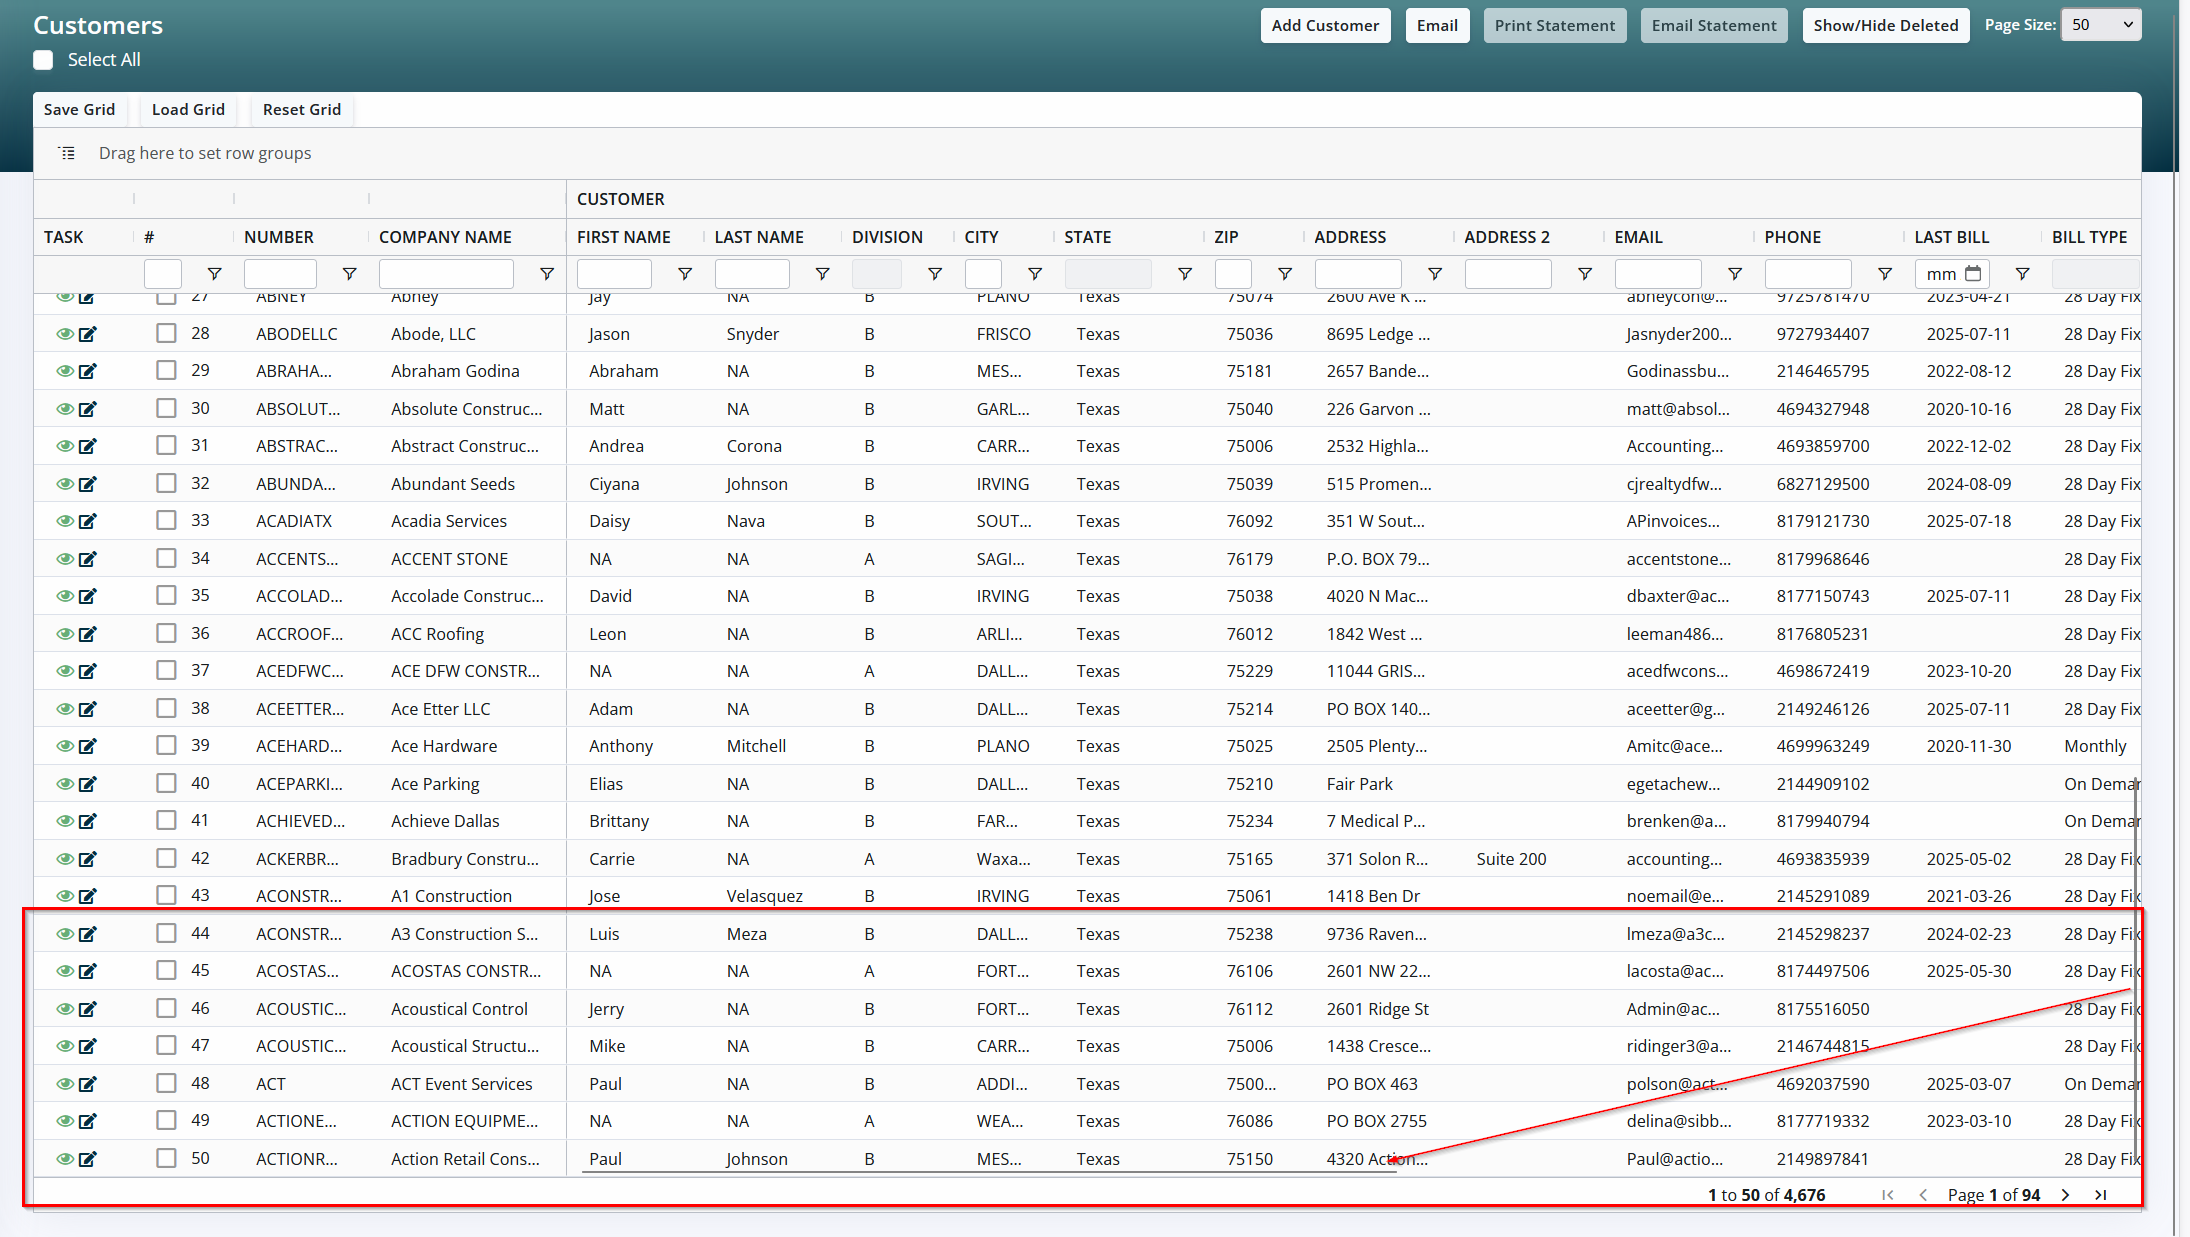Open filter menu for City column
This screenshot has height=1237, width=2190.
[1035, 274]
